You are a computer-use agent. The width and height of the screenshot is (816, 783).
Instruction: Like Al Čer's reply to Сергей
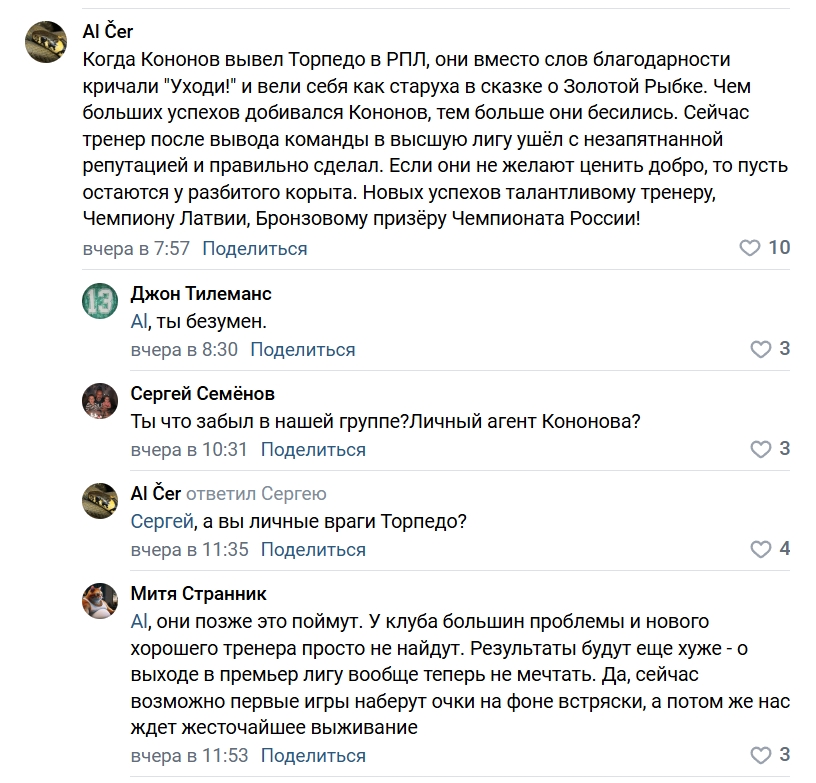(x=761, y=549)
